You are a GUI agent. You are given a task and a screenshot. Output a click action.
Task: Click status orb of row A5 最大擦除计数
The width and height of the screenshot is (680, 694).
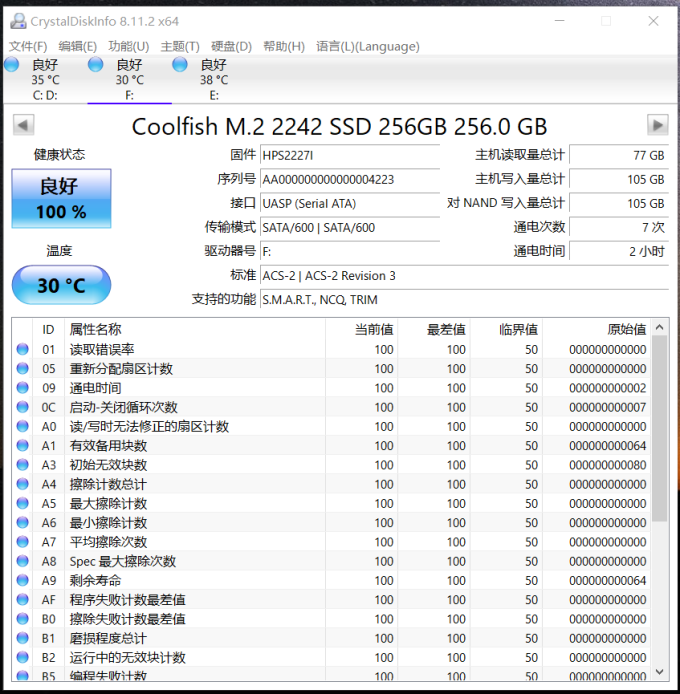[23, 503]
